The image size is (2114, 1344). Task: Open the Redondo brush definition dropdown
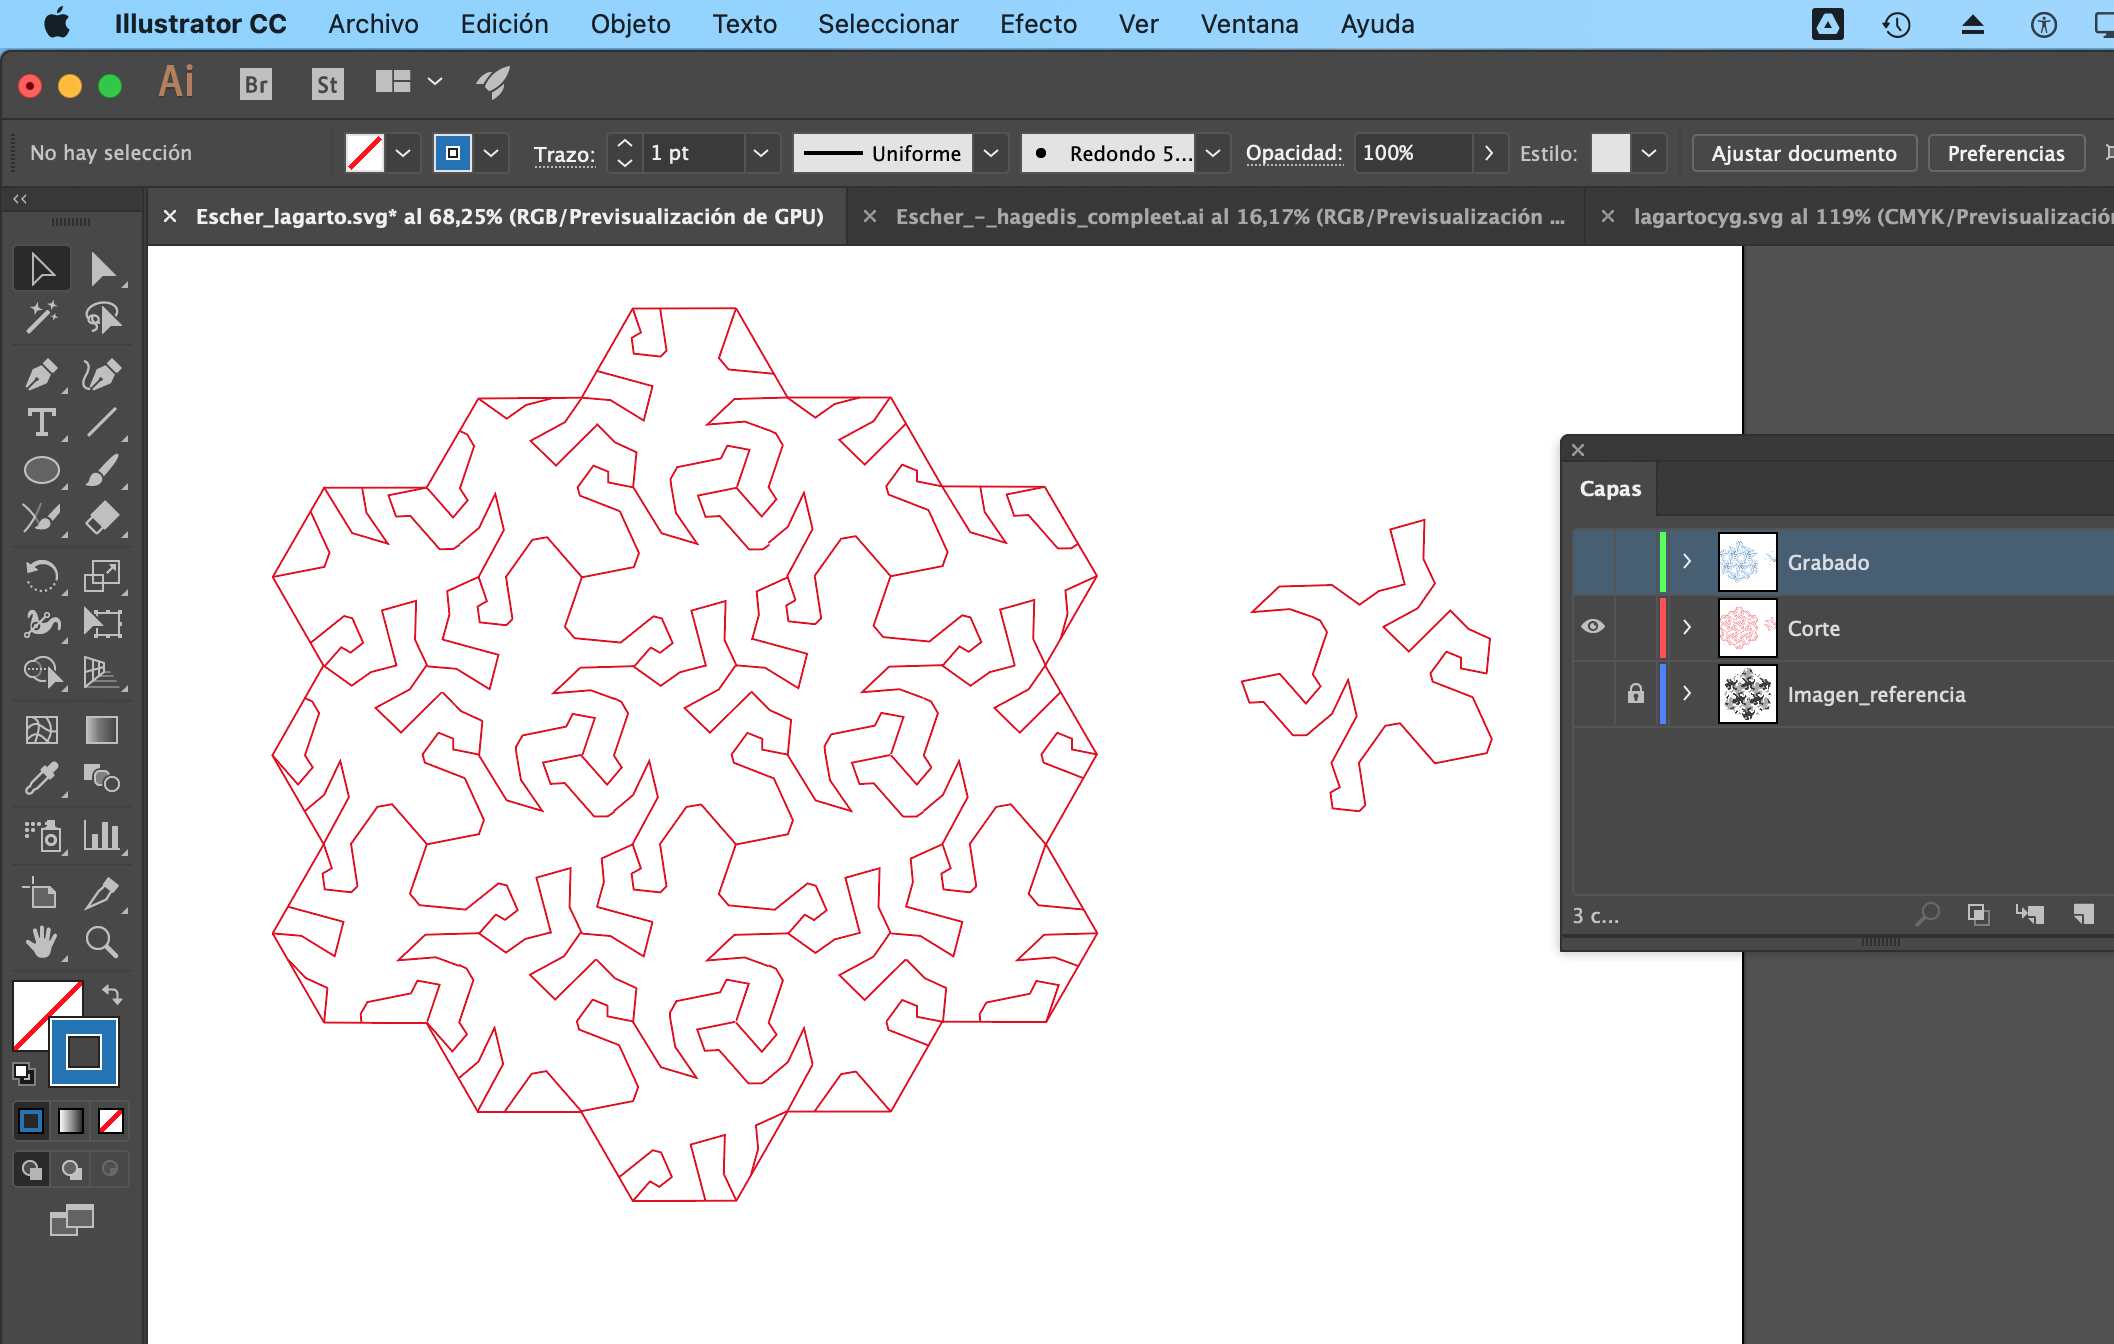point(1213,153)
